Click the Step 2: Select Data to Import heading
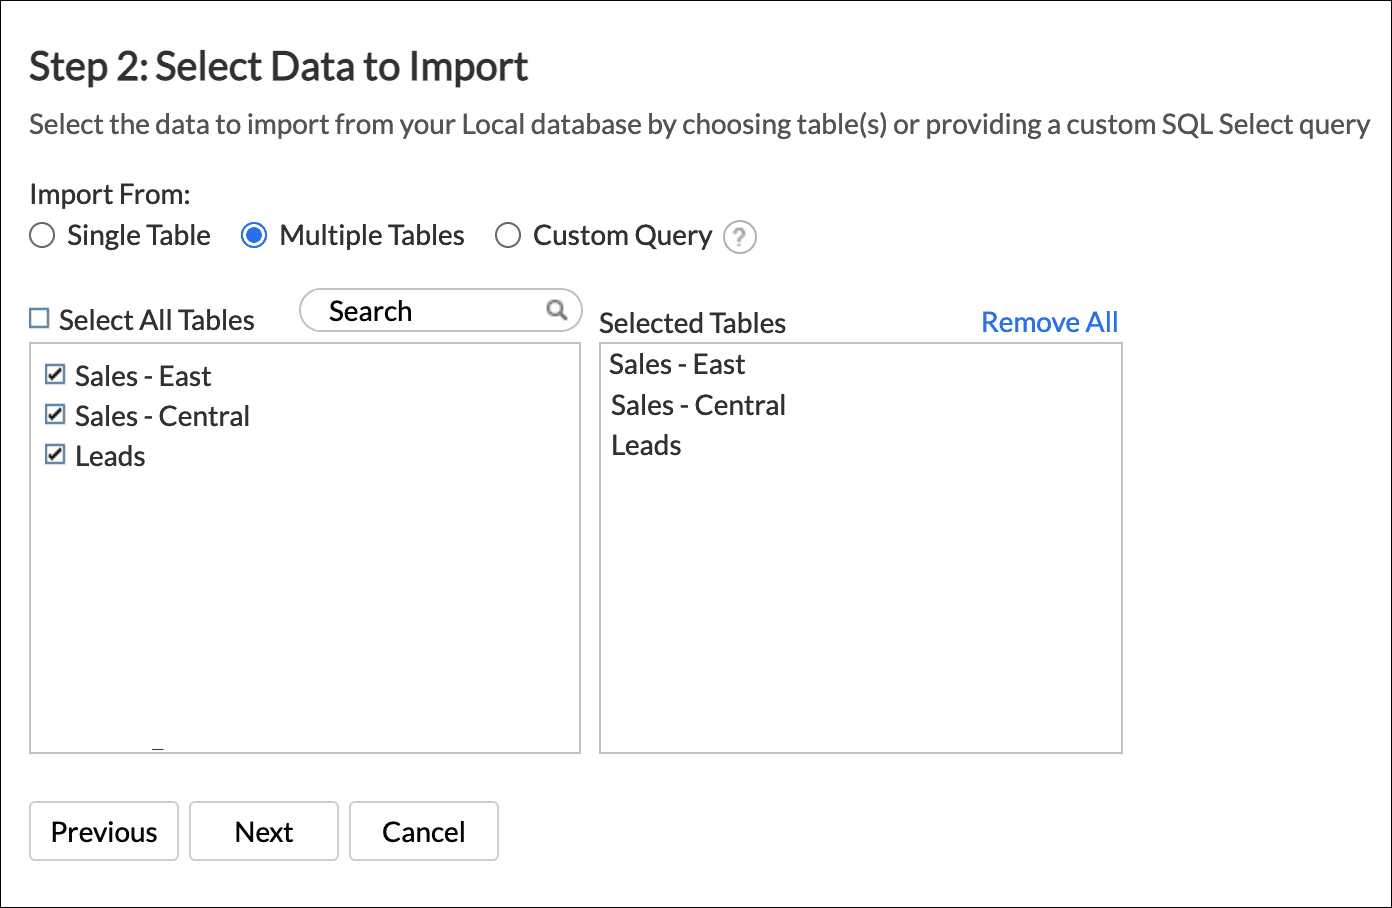The image size is (1392, 908). (278, 67)
